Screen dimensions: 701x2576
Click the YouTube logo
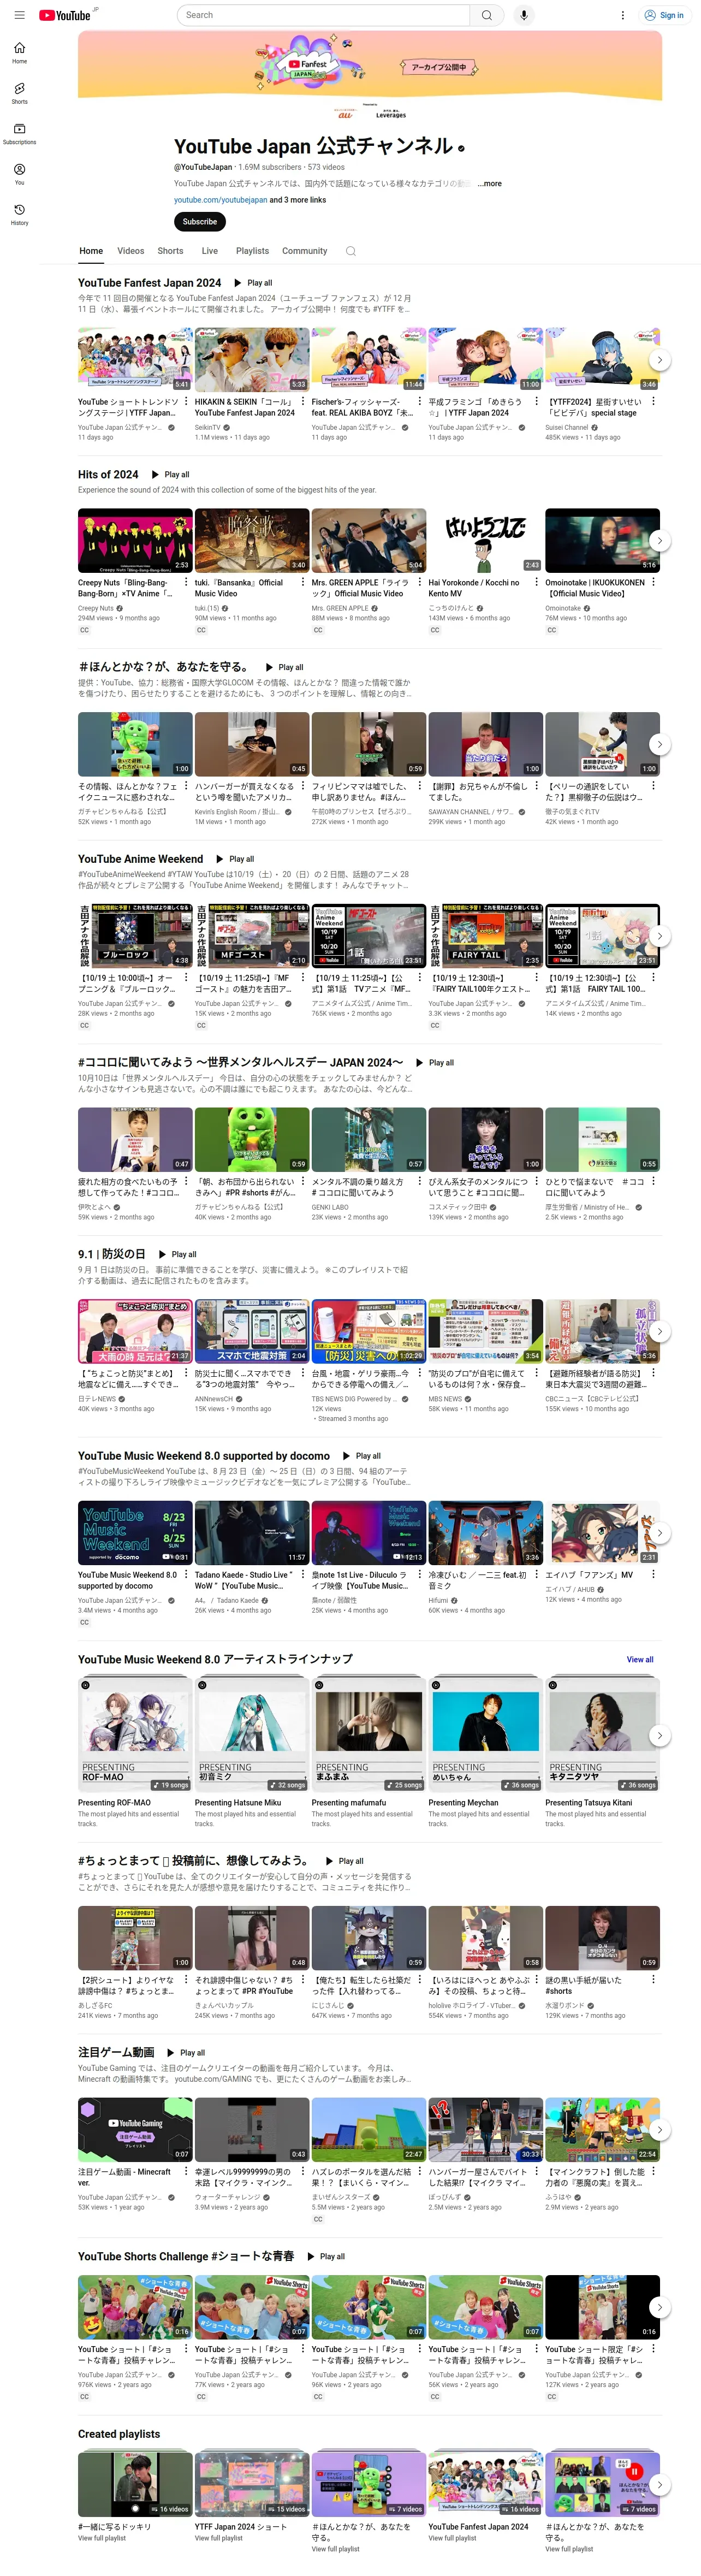tap(65, 15)
